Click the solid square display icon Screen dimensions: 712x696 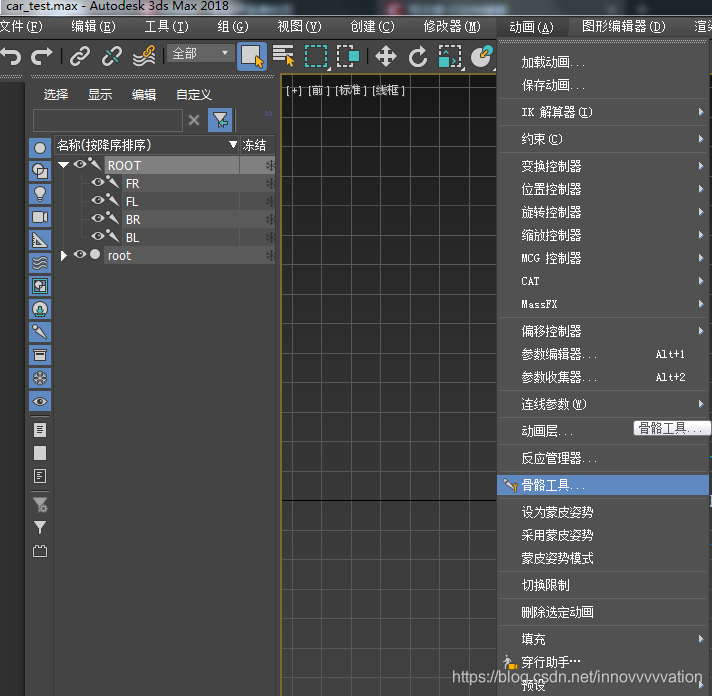(x=40, y=453)
